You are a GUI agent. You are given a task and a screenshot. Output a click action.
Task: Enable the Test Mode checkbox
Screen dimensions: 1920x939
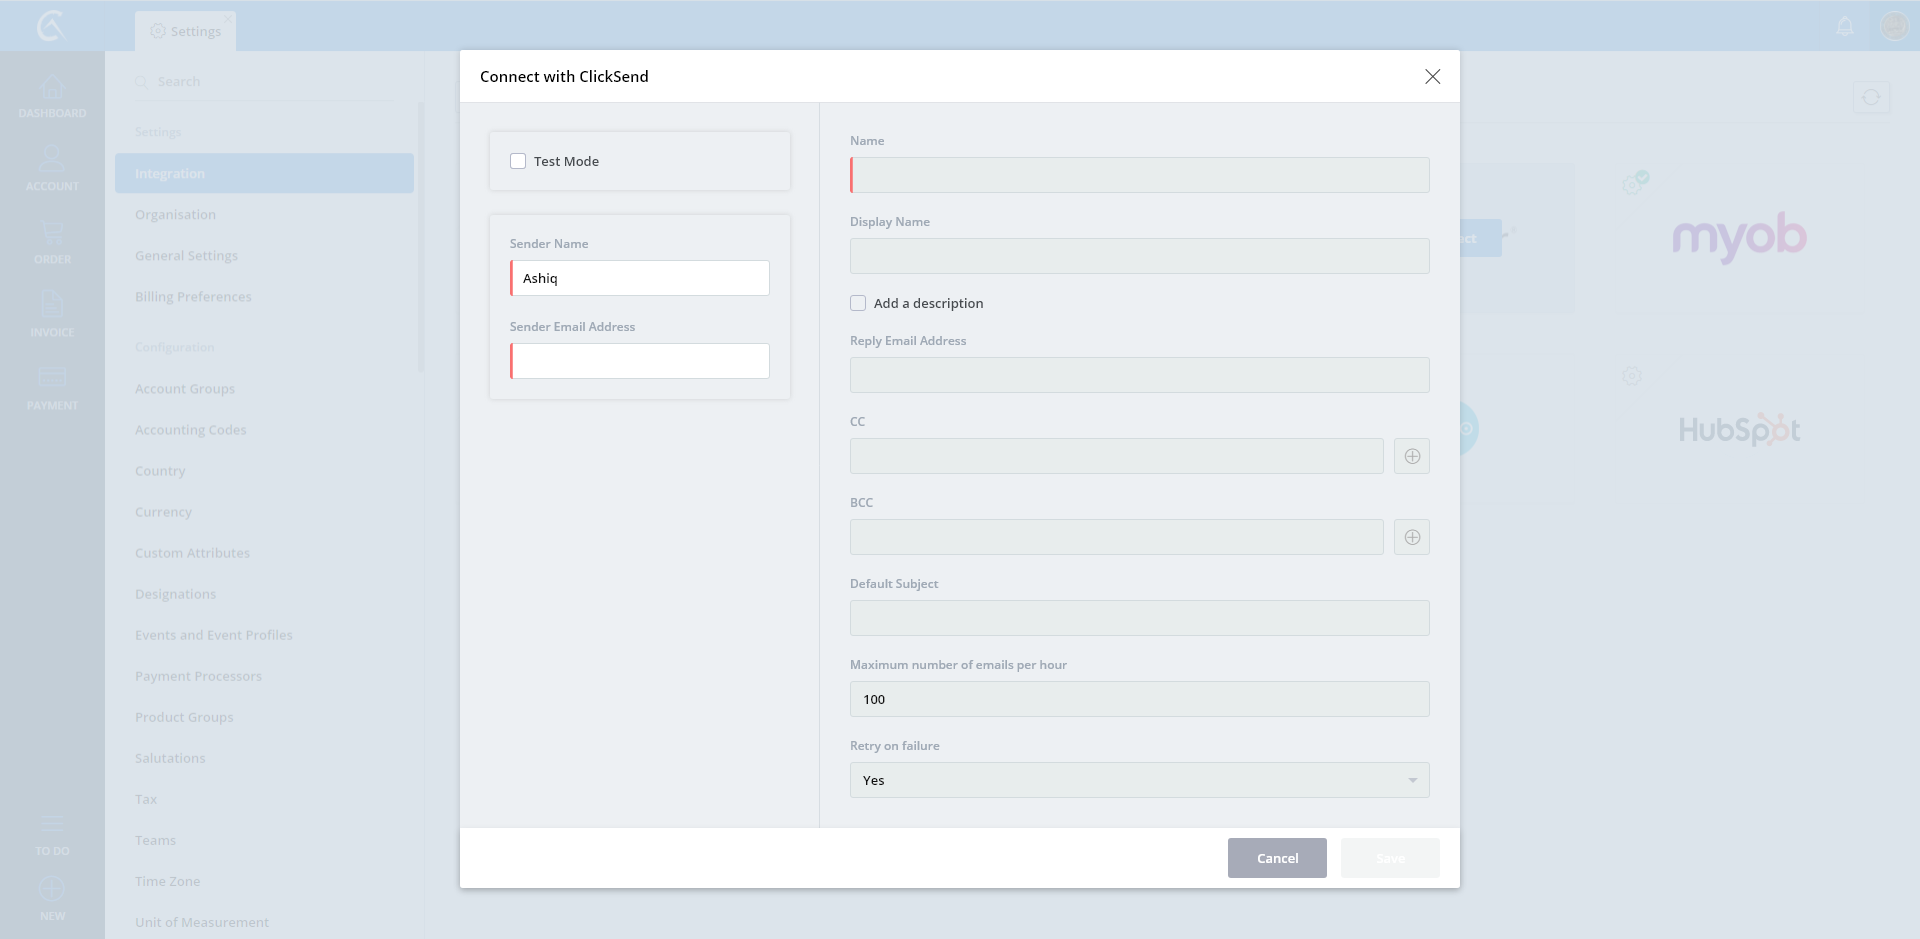(x=518, y=161)
